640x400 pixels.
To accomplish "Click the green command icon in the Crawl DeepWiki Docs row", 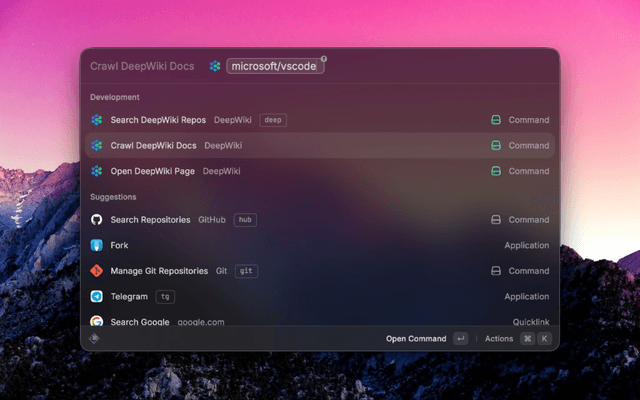I will point(496,145).
